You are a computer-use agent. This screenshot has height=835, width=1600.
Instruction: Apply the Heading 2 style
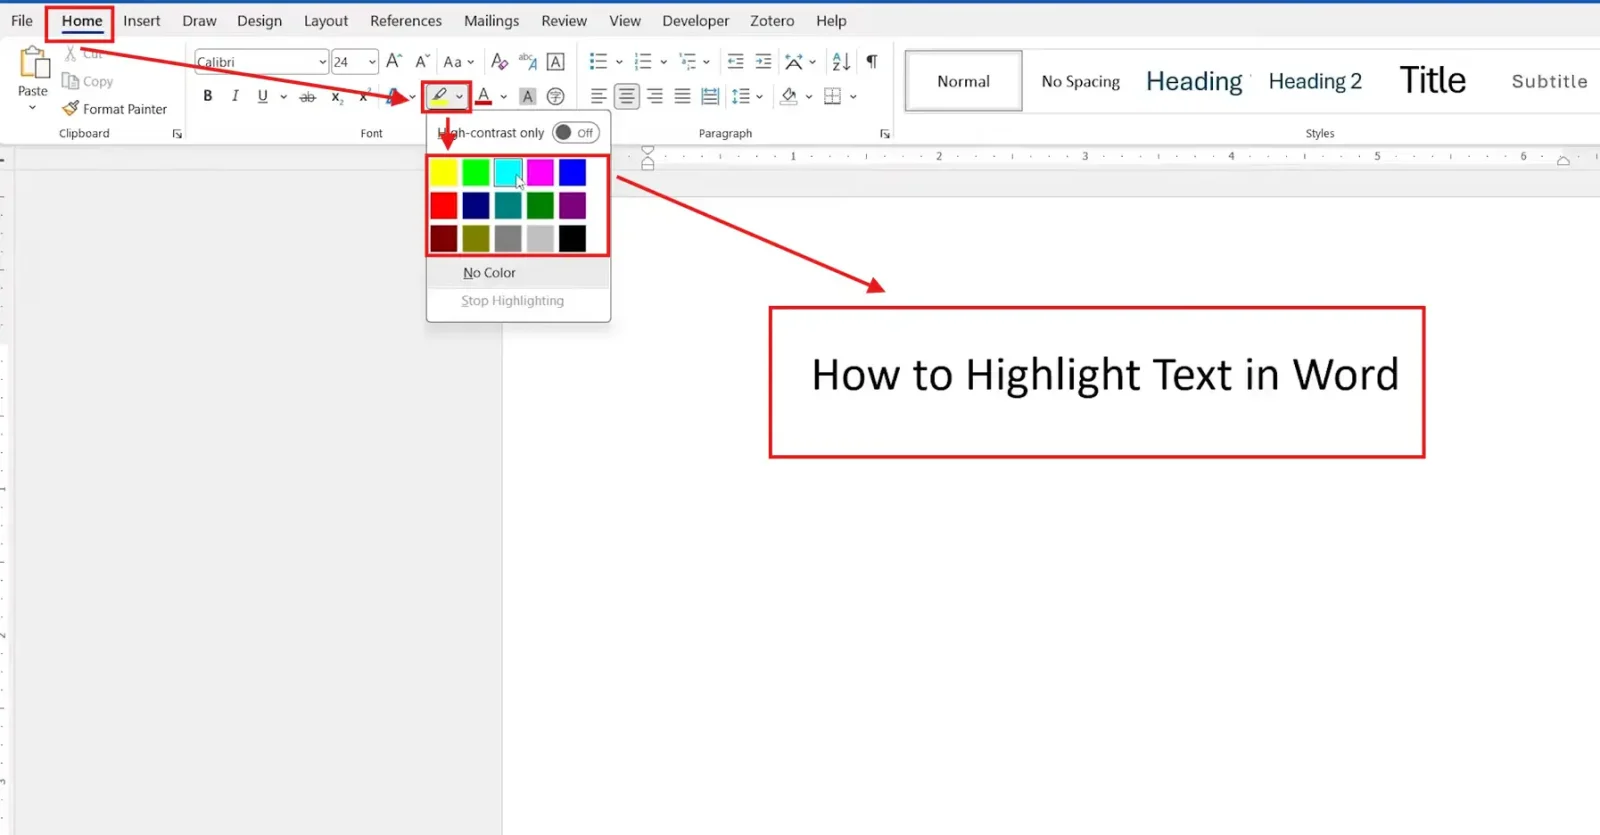[x=1315, y=81]
